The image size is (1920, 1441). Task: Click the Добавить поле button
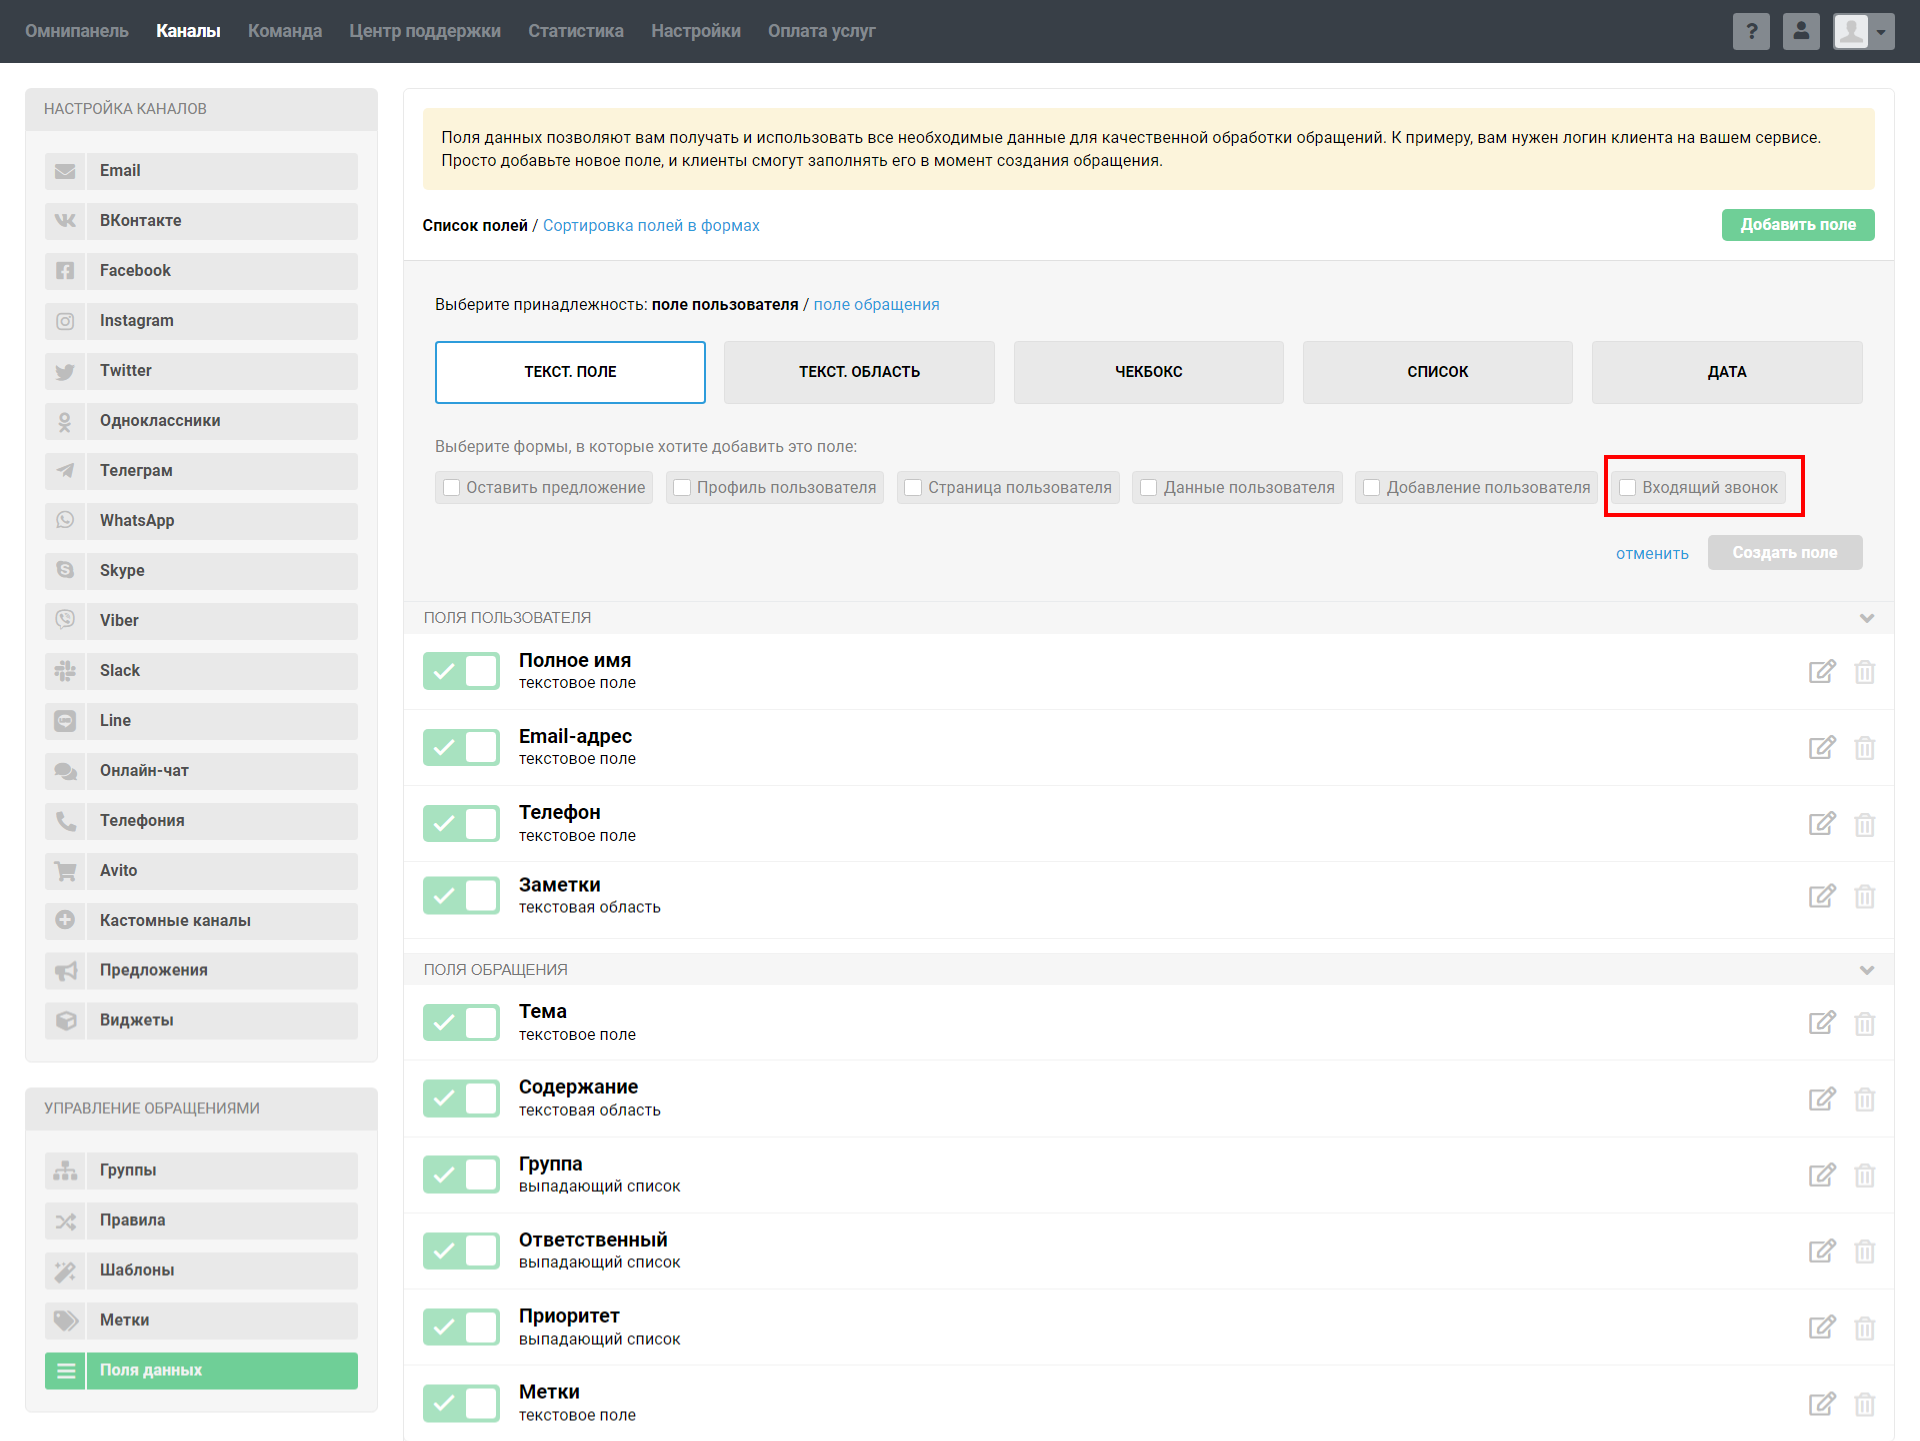[x=1797, y=225]
